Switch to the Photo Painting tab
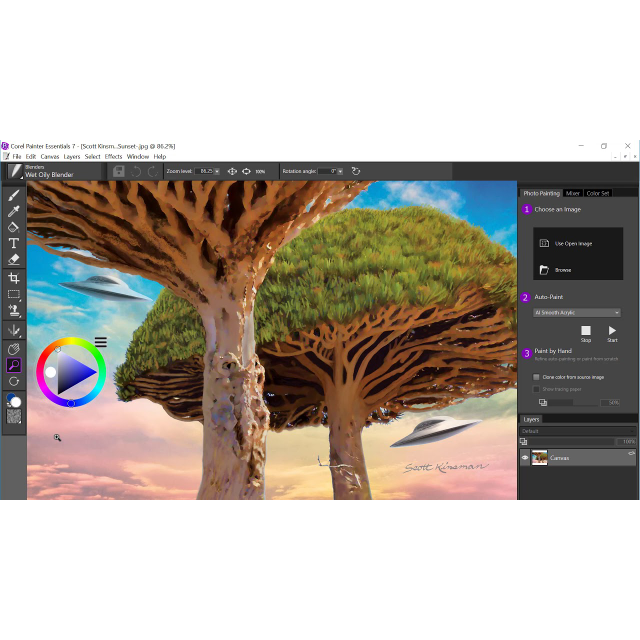The height and width of the screenshot is (640, 640). (541, 193)
